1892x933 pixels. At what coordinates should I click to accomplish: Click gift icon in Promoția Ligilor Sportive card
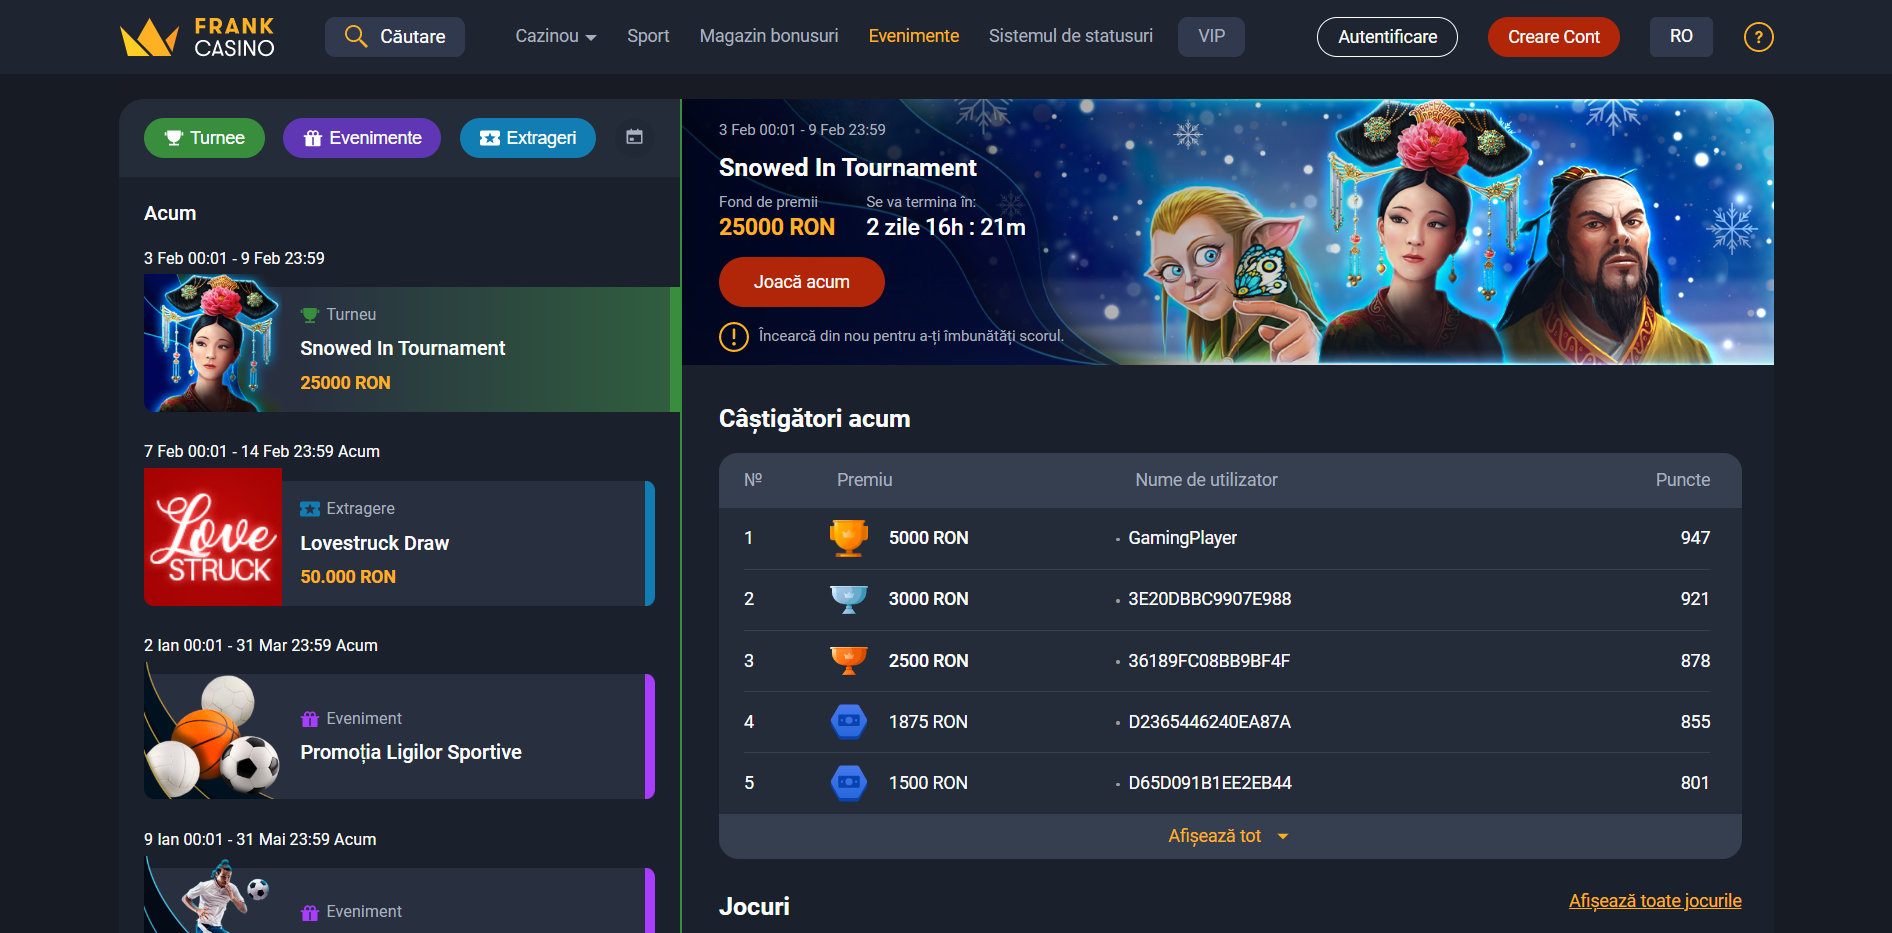tap(310, 719)
